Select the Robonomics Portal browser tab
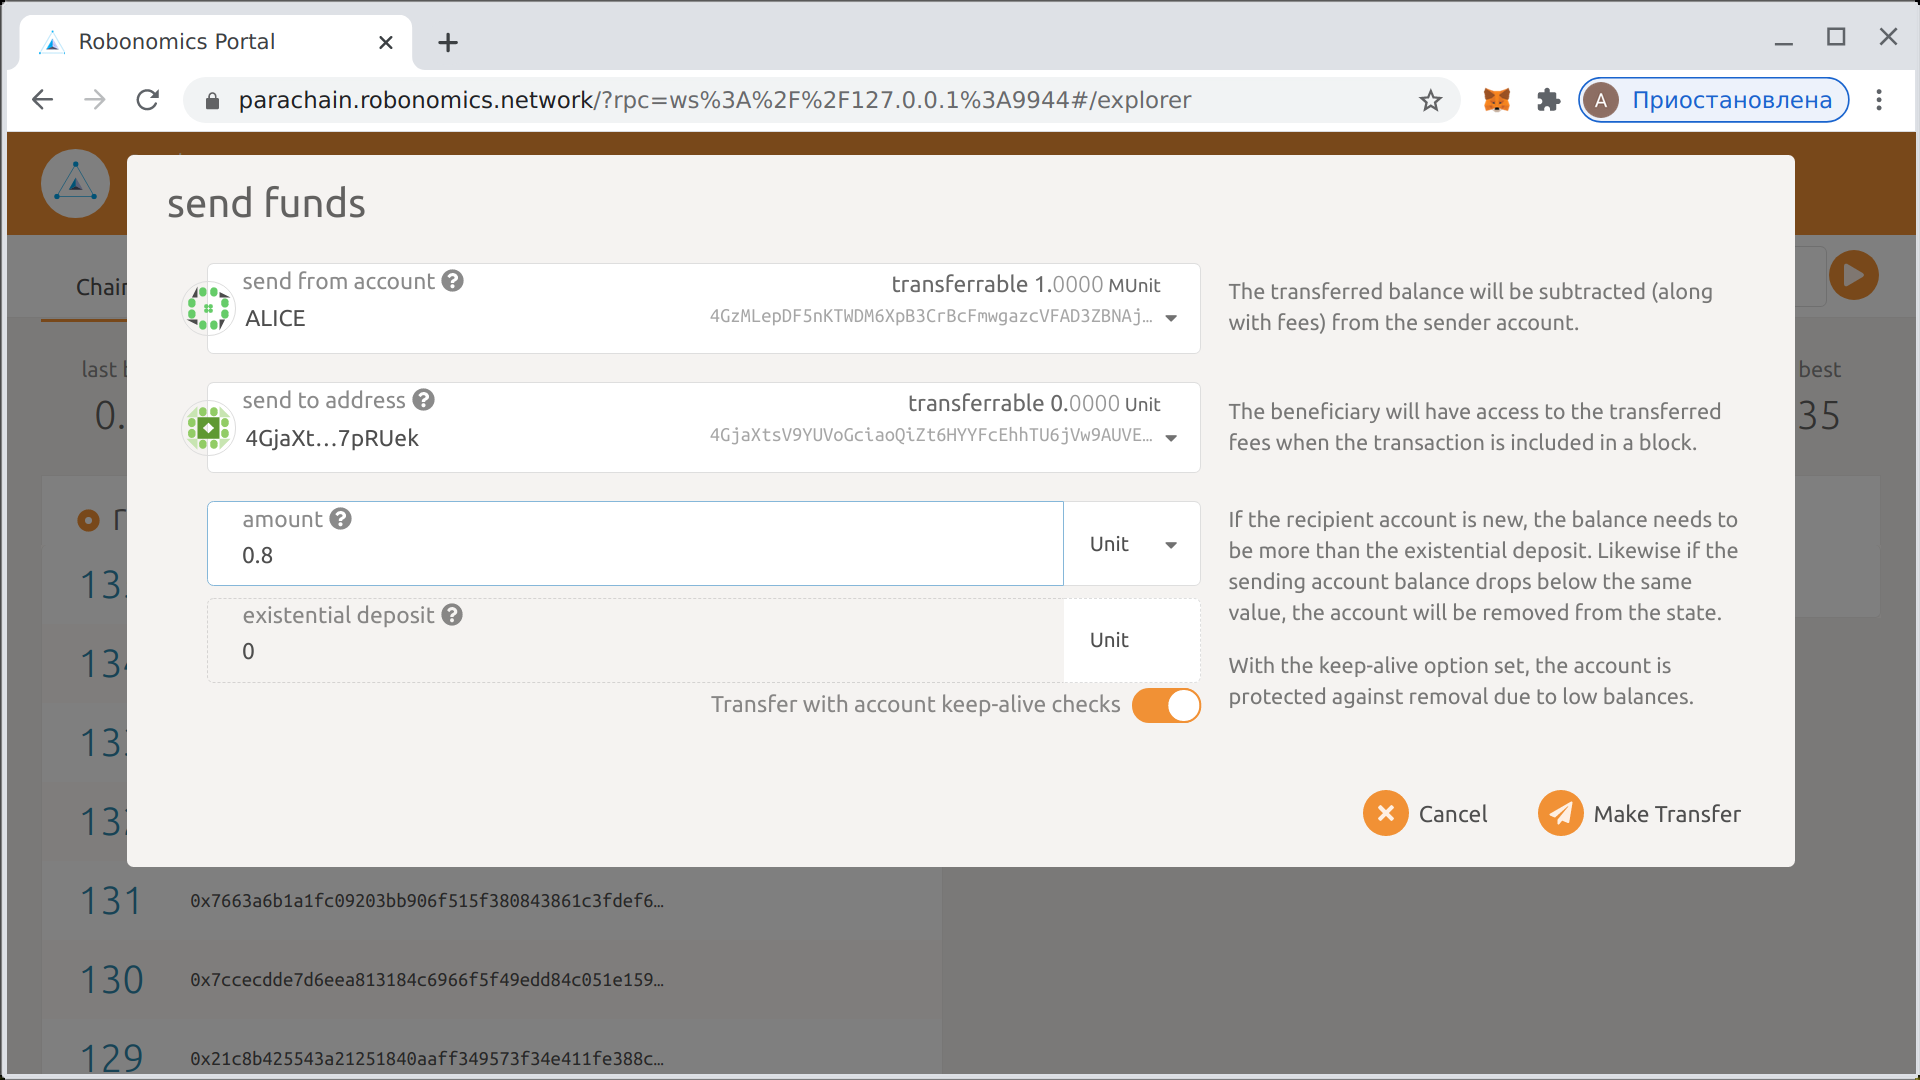Viewport: 1920px width, 1080px height. pyautogui.click(x=215, y=42)
